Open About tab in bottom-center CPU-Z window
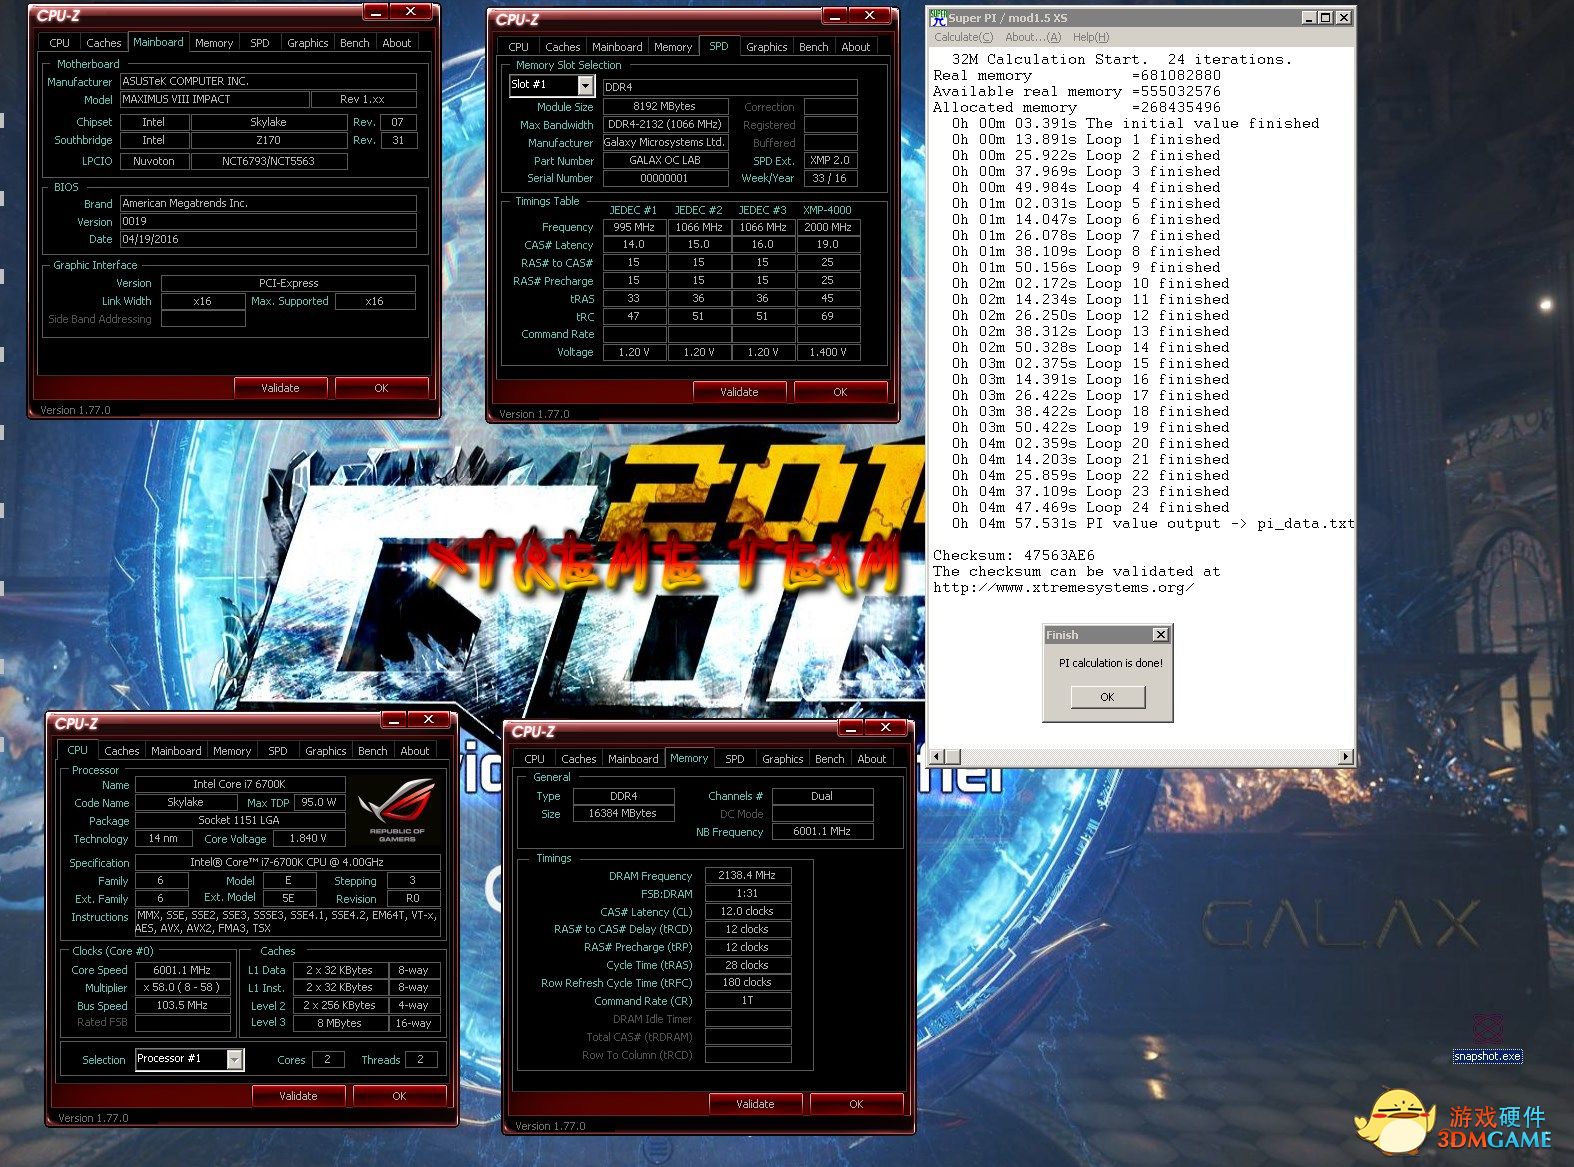Viewport: 1574px width, 1167px height. [x=872, y=759]
